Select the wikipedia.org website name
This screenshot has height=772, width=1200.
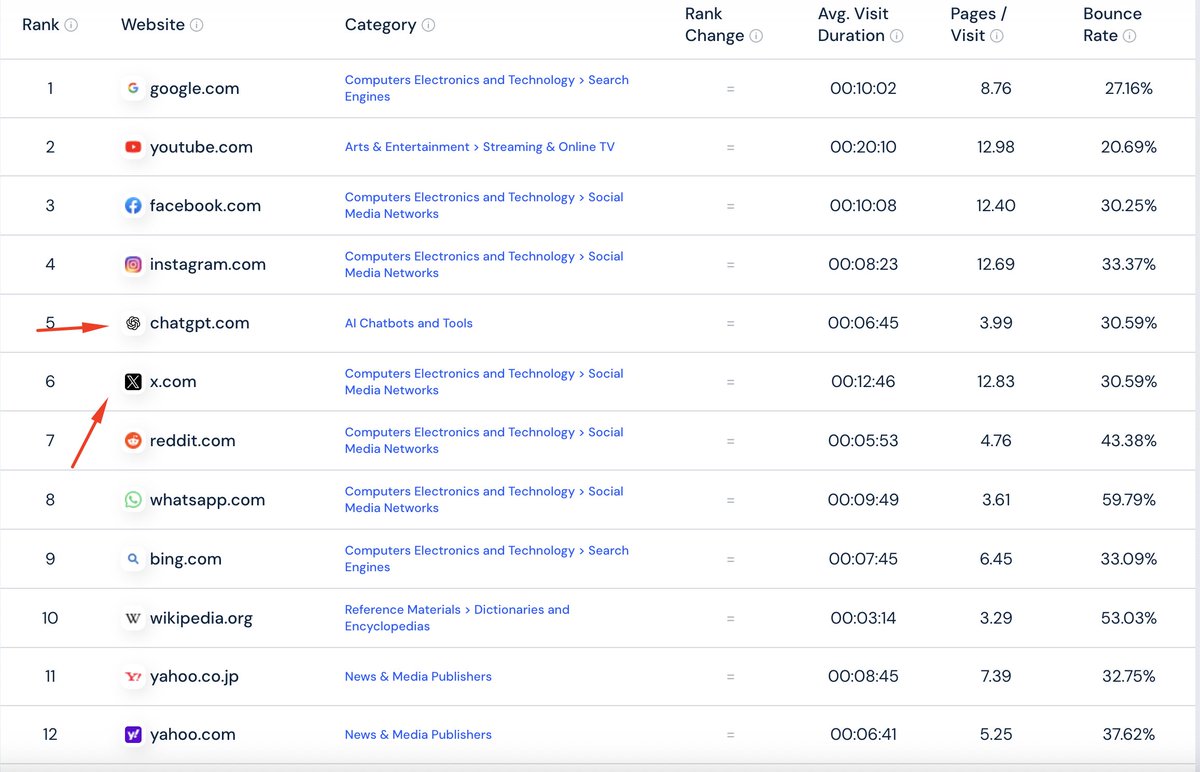[x=203, y=618]
